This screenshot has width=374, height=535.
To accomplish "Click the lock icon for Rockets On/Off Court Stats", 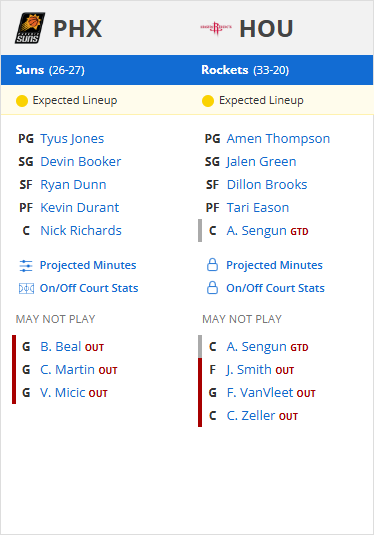I will (x=212, y=288).
